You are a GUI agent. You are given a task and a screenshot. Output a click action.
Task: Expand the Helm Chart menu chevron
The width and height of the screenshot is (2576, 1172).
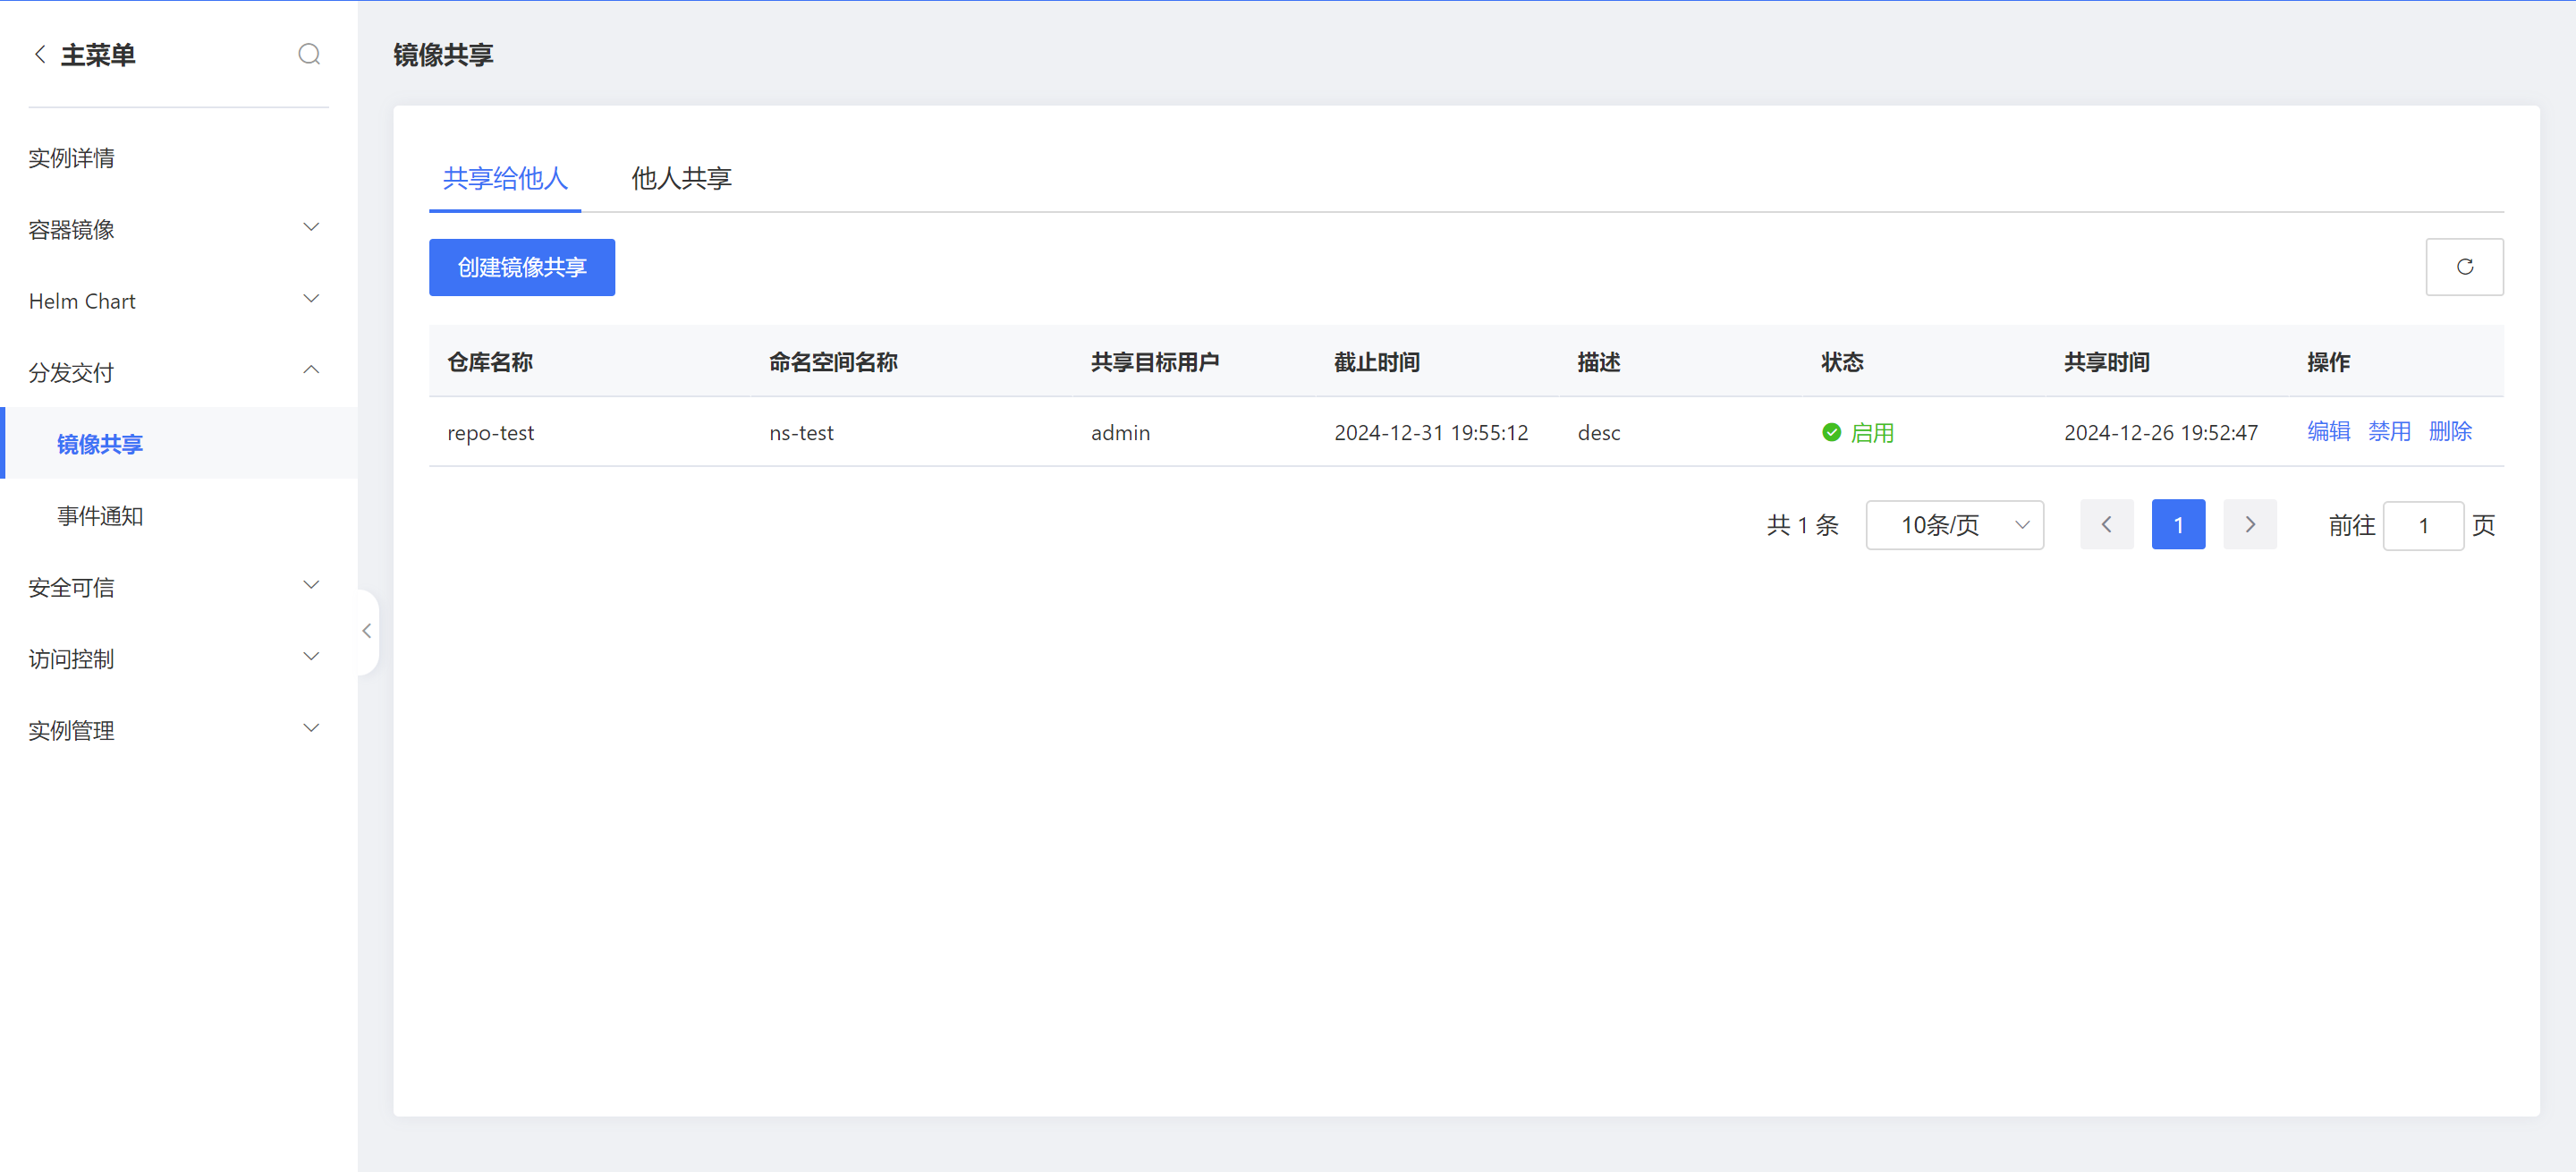pos(311,299)
